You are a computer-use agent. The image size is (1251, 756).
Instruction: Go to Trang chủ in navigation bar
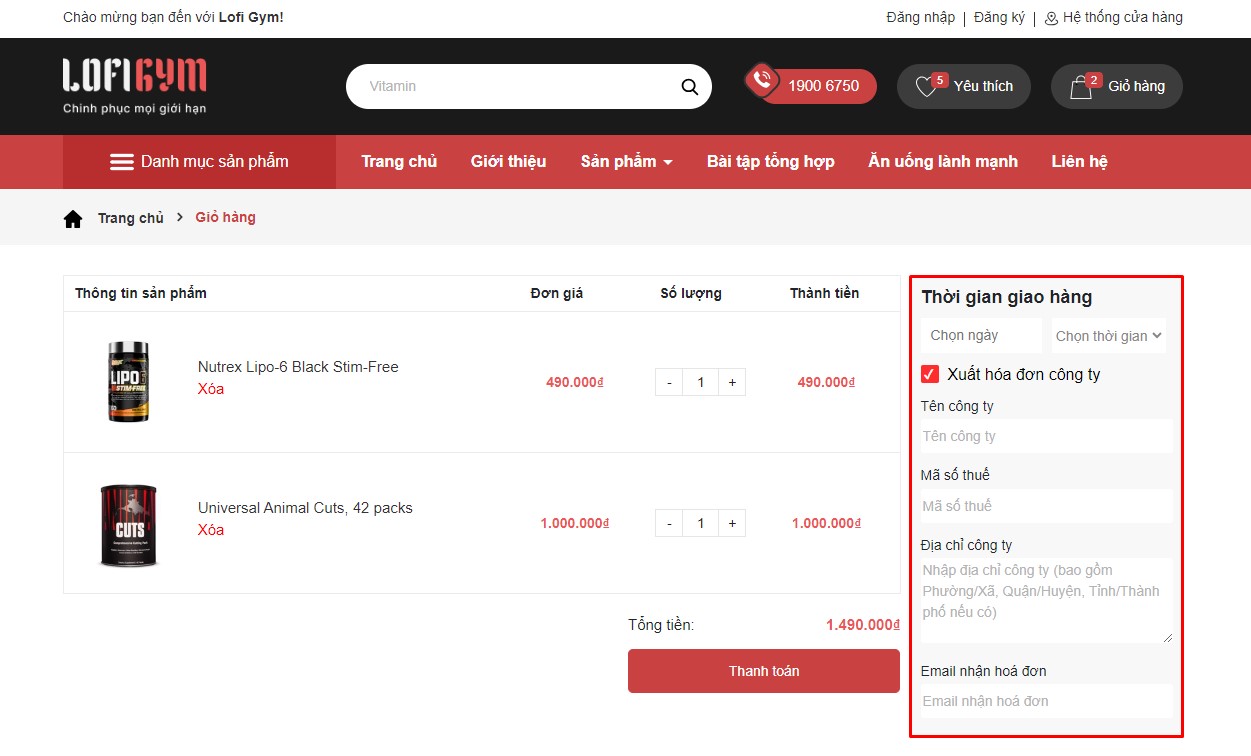(x=399, y=162)
